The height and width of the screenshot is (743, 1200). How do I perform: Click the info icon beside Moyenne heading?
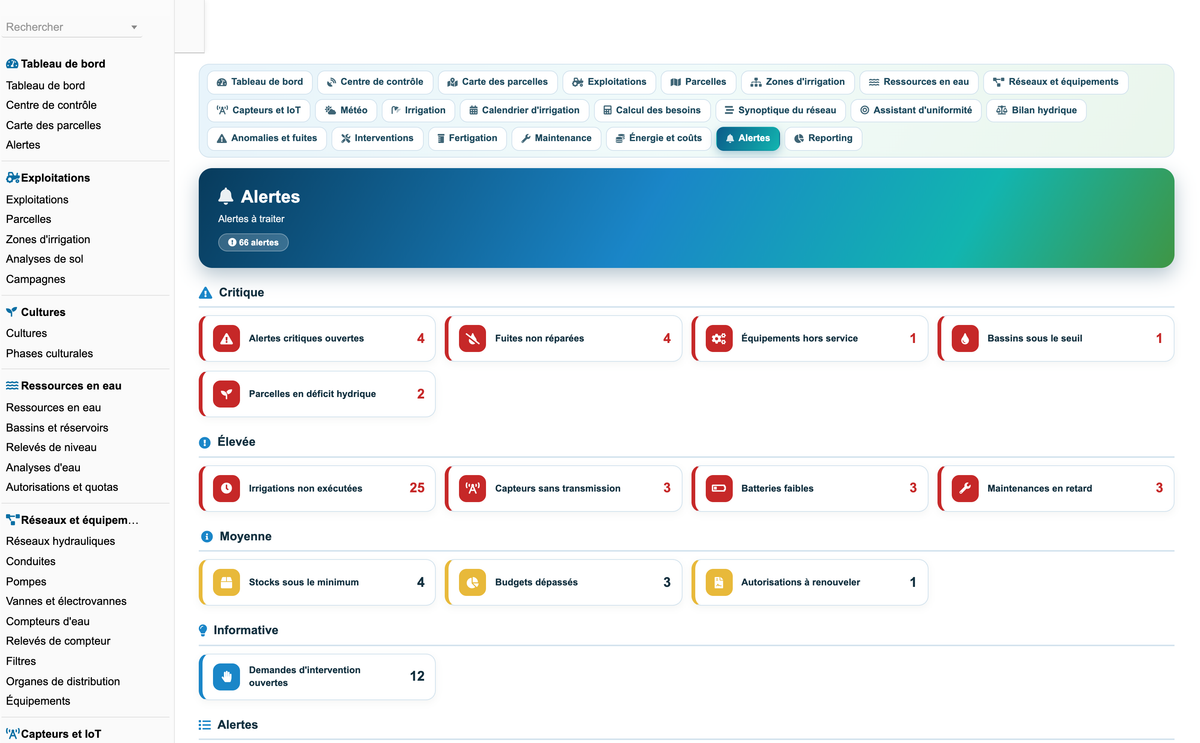[x=206, y=537]
